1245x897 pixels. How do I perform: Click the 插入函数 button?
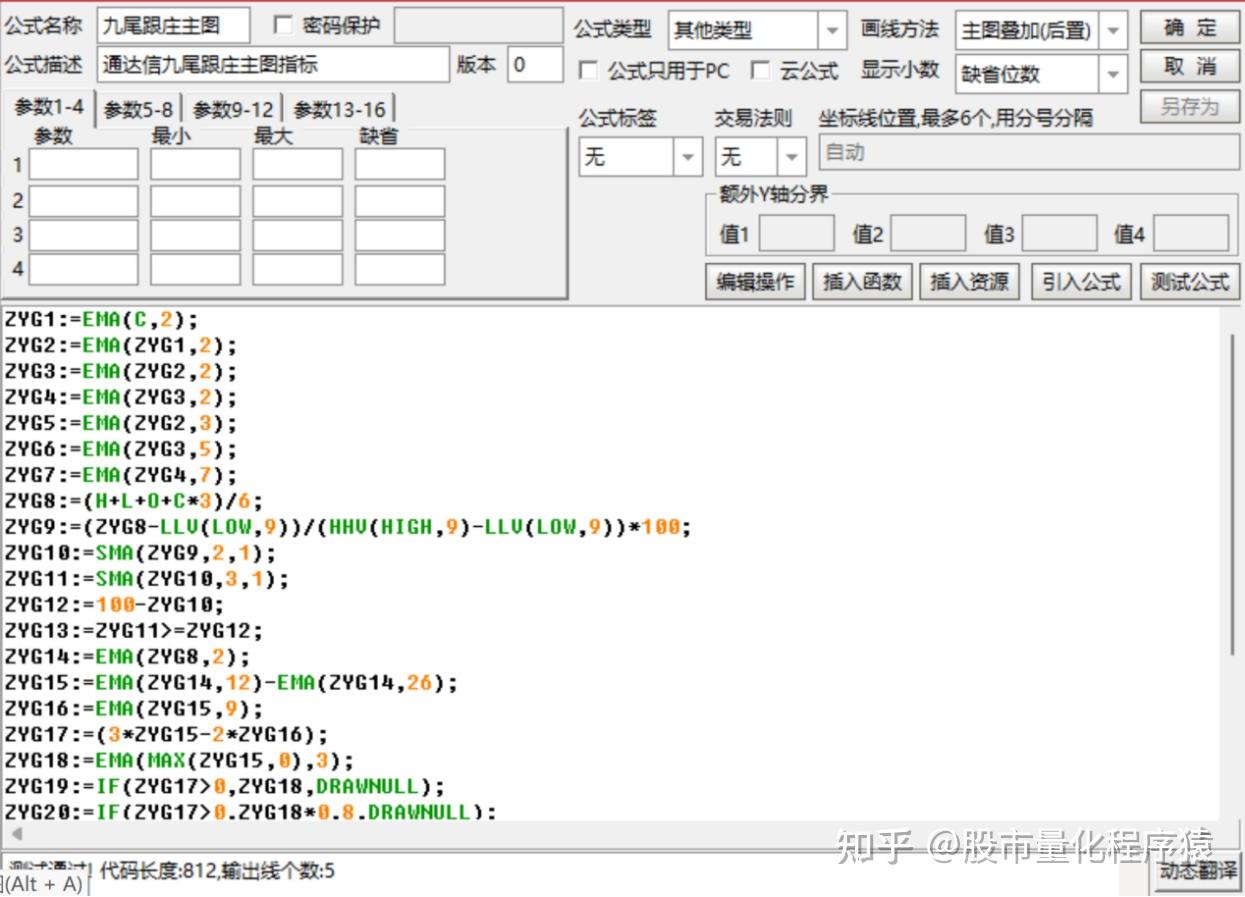click(x=862, y=282)
